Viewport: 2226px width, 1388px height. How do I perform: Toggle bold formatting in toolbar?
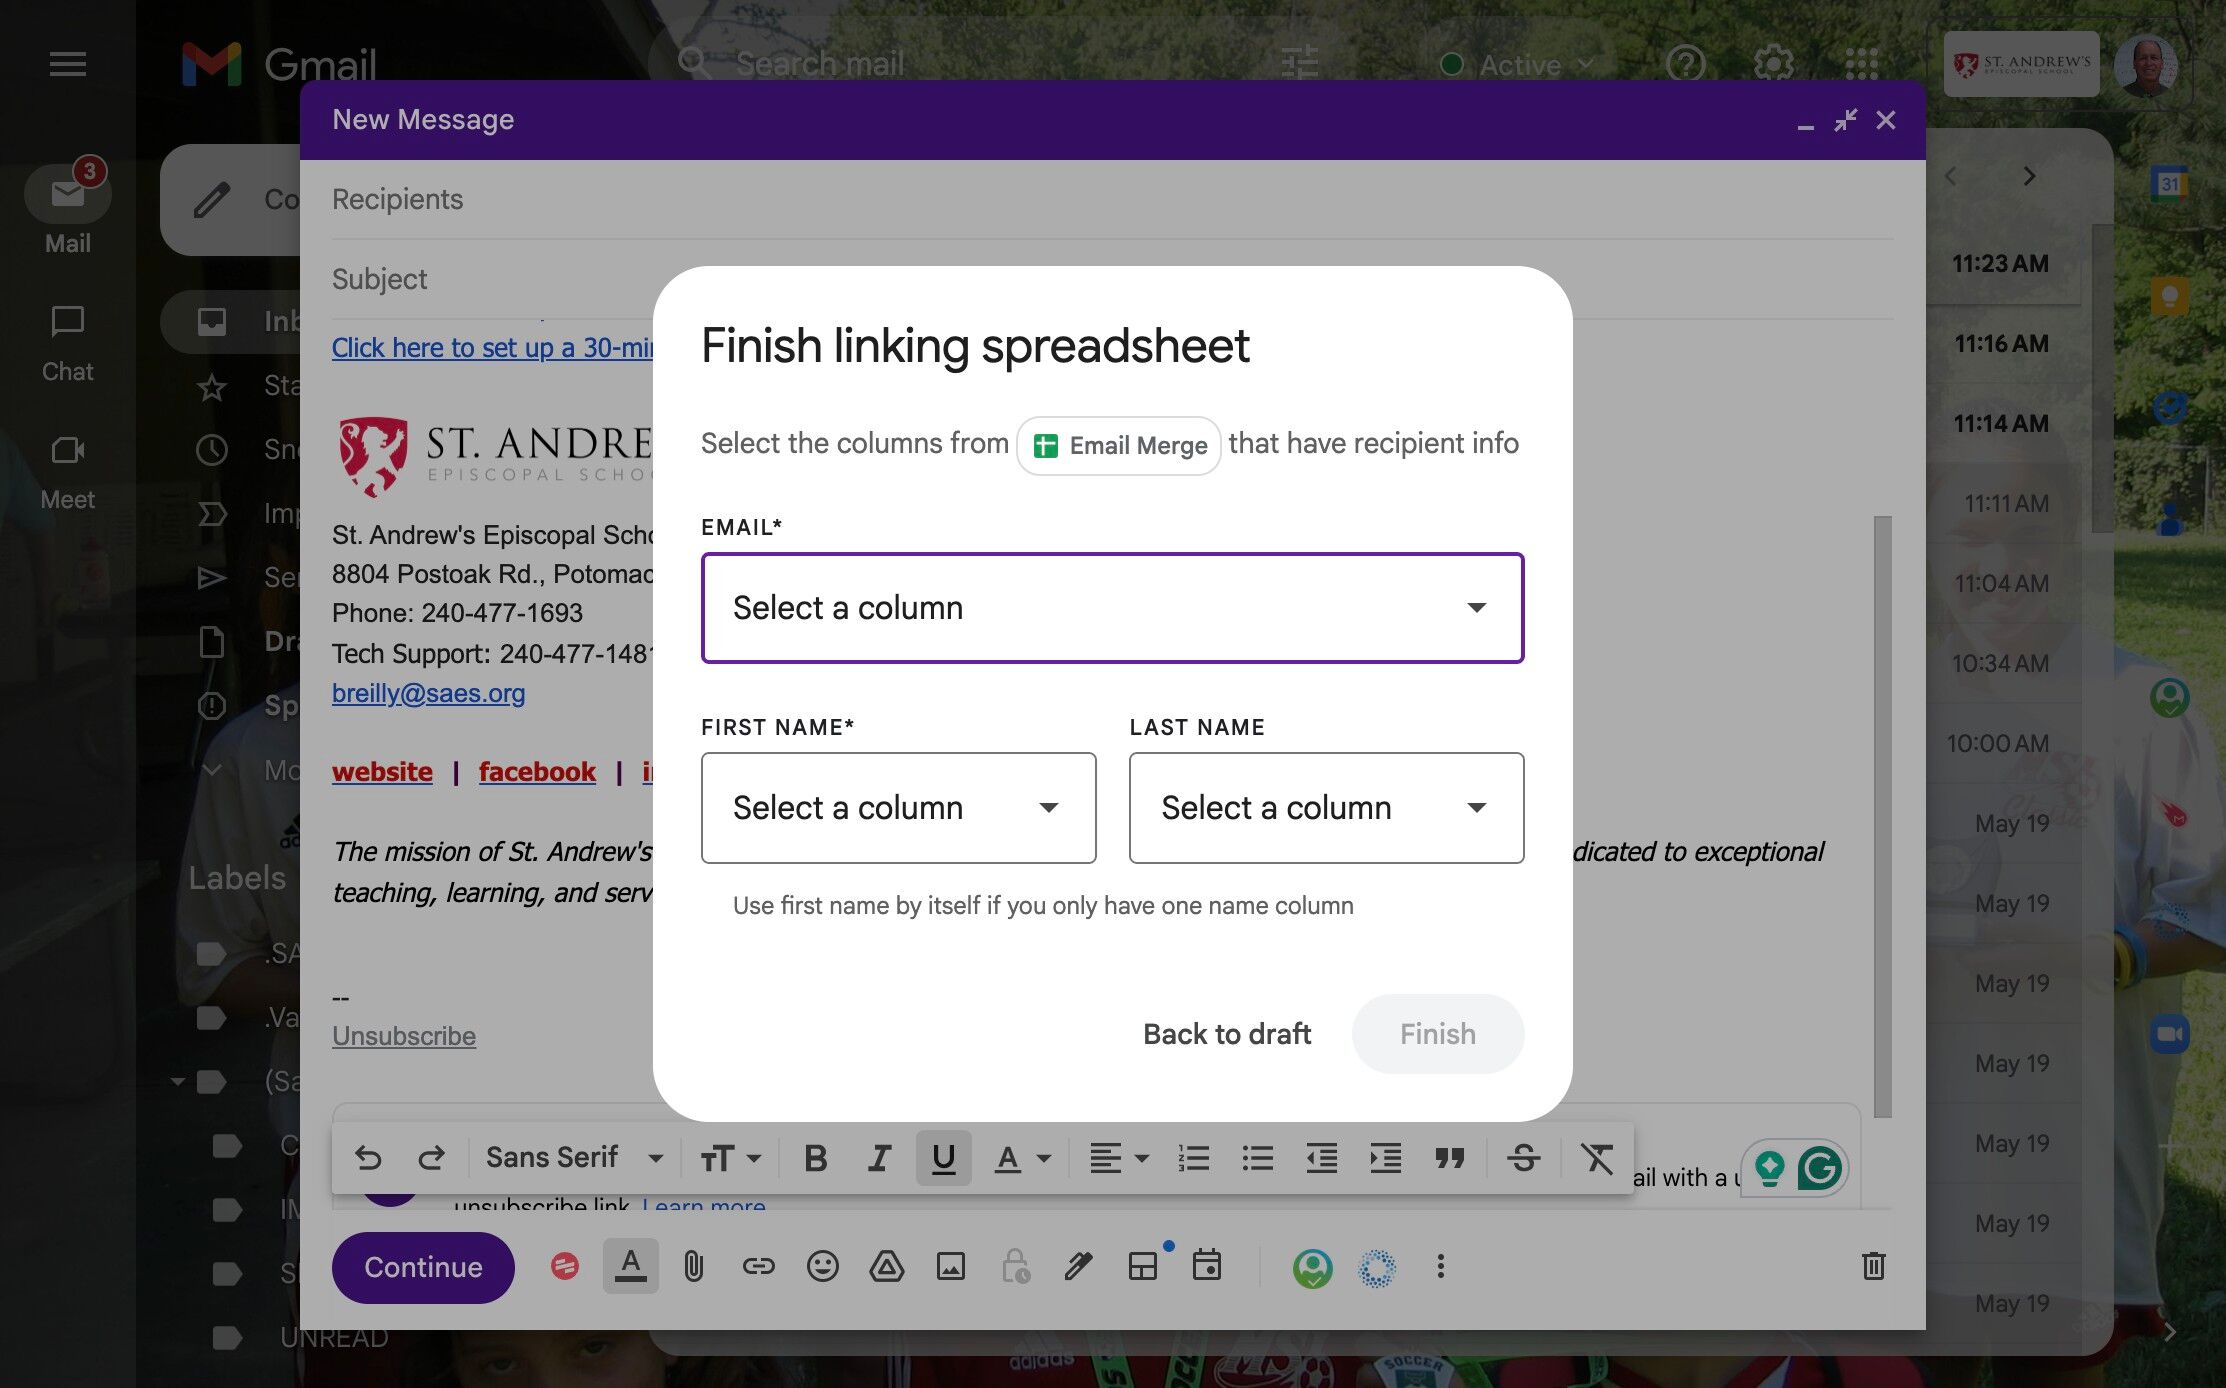click(x=815, y=1158)
